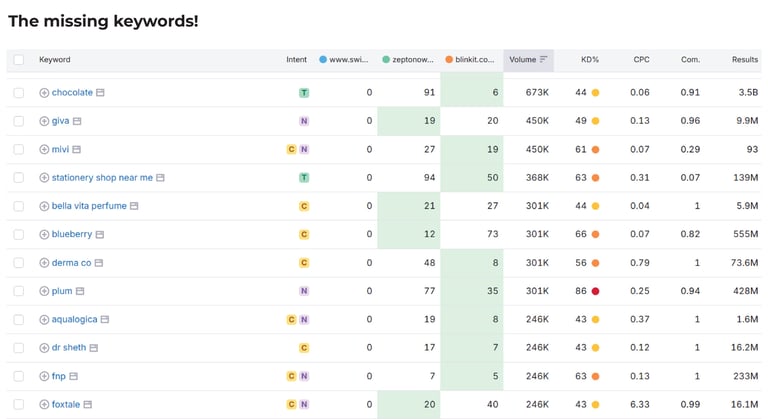Viewport: 768px width, 419px height.
Task: Click the SERP icon next to bella vita perfume
Action: point(134,206)
